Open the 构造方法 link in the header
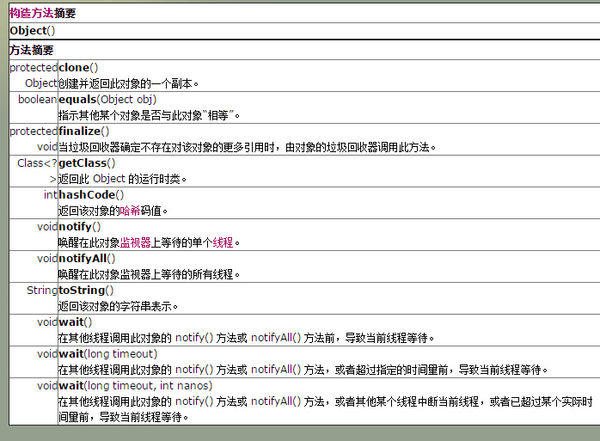This screenshot has width=600, height=441. [31, 13]
